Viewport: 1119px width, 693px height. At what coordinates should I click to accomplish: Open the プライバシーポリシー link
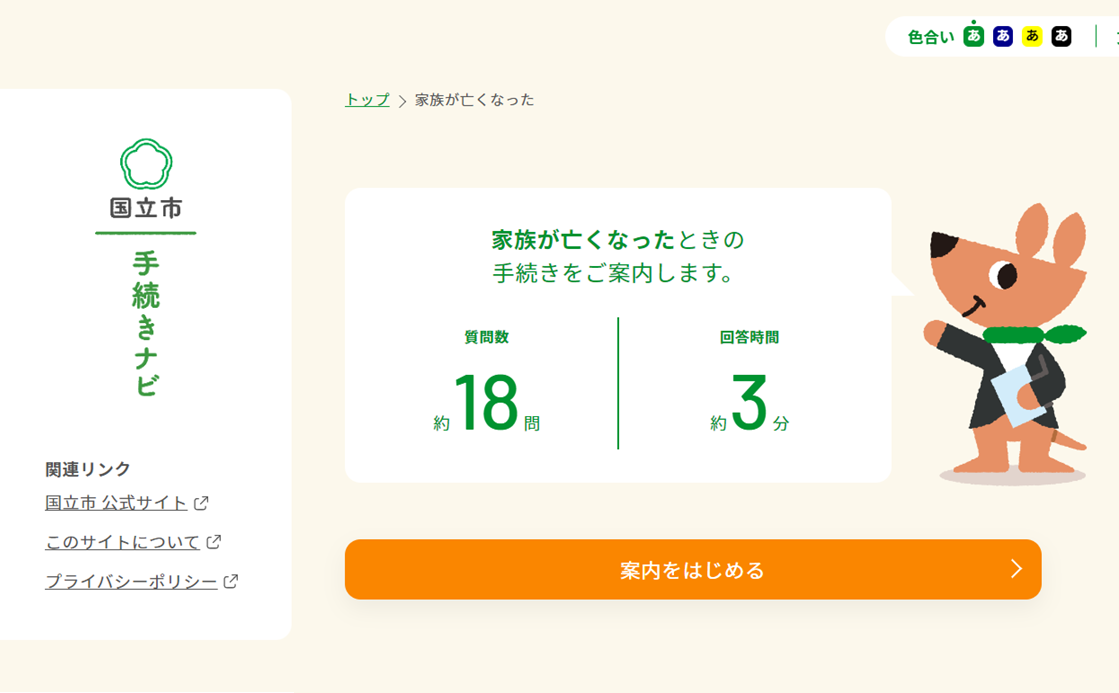click(x=131, y=581)
